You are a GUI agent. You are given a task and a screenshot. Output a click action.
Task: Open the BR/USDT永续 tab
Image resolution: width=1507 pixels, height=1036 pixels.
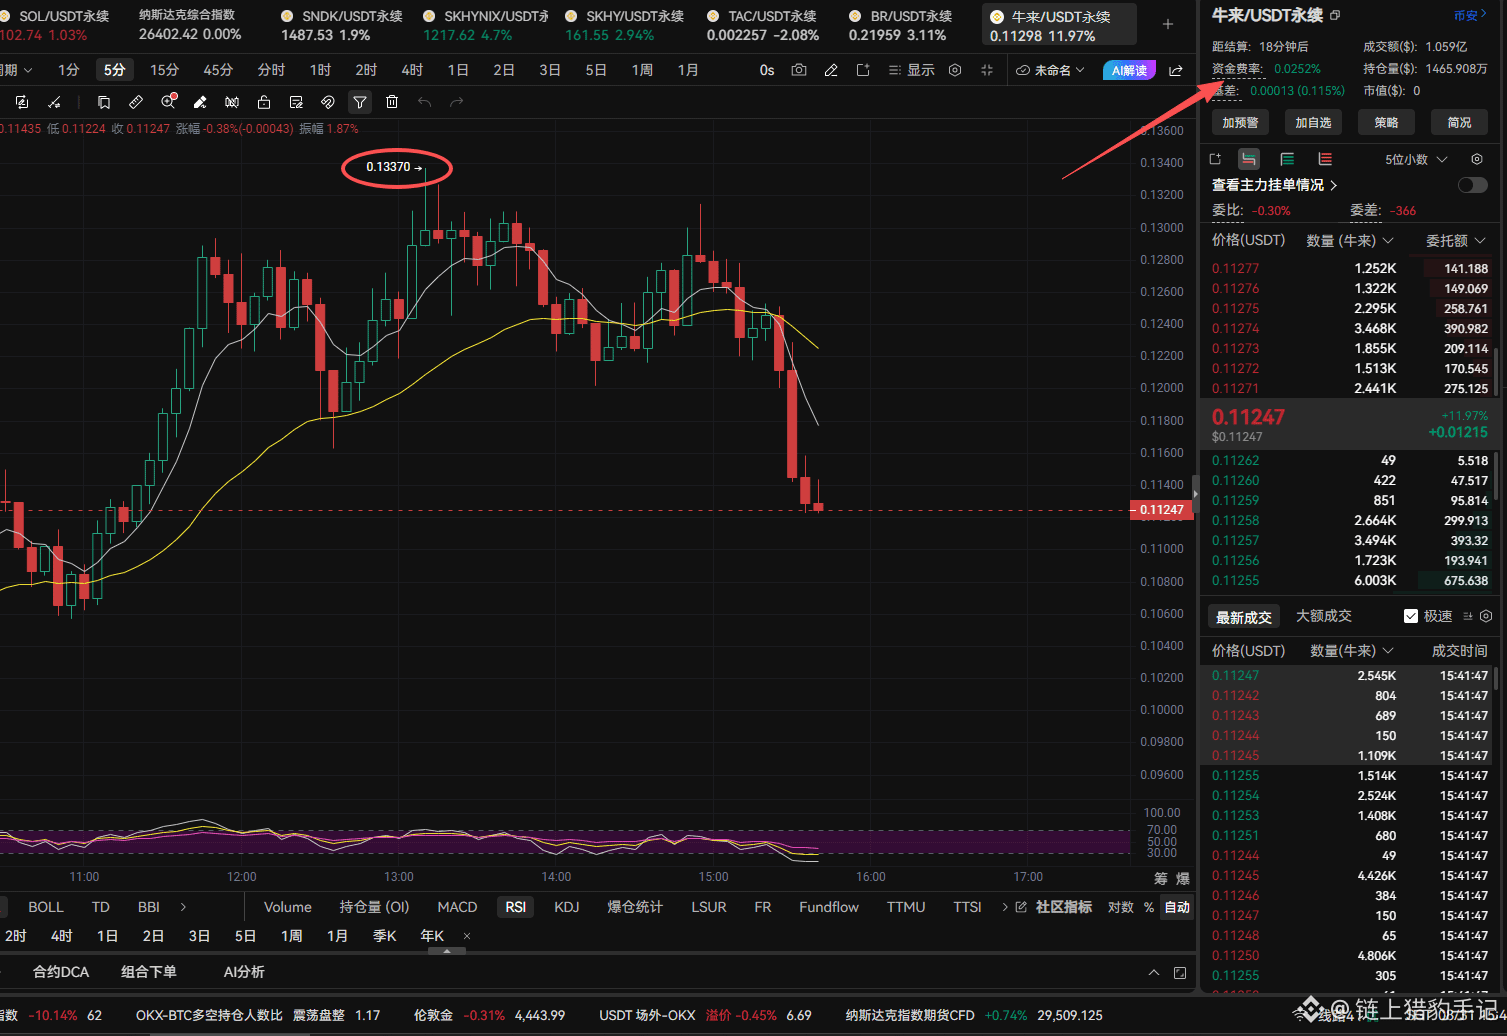[x=900, y=25]
